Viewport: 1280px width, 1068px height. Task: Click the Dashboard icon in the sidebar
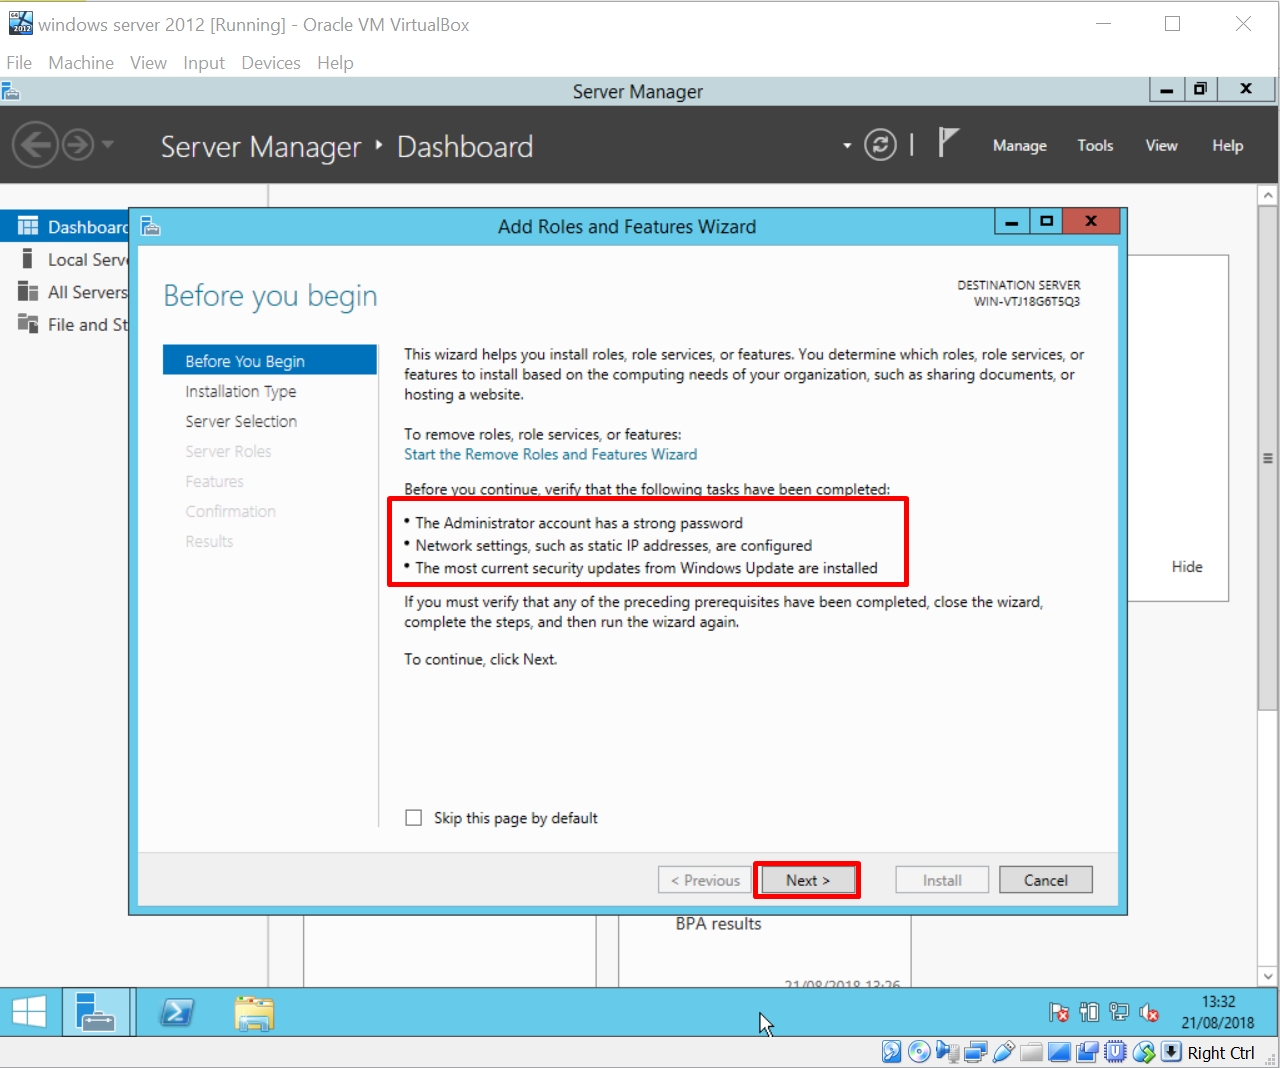click(28, 227)
